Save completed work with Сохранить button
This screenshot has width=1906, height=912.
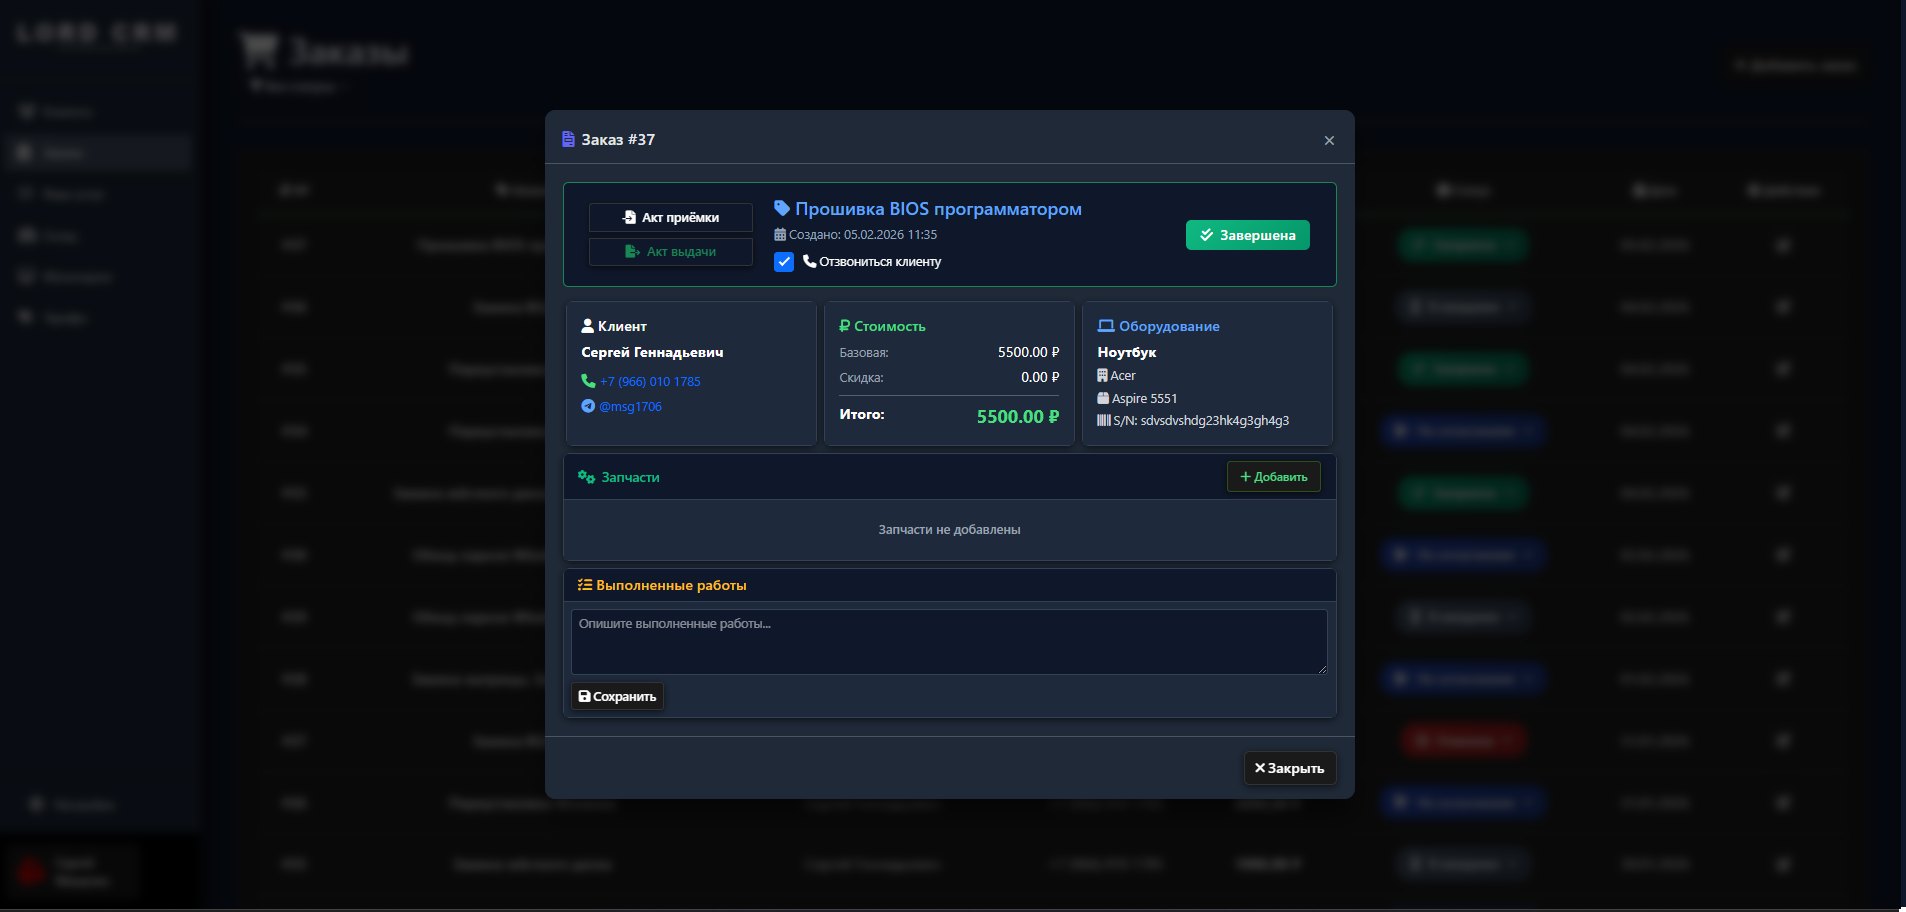617,696
